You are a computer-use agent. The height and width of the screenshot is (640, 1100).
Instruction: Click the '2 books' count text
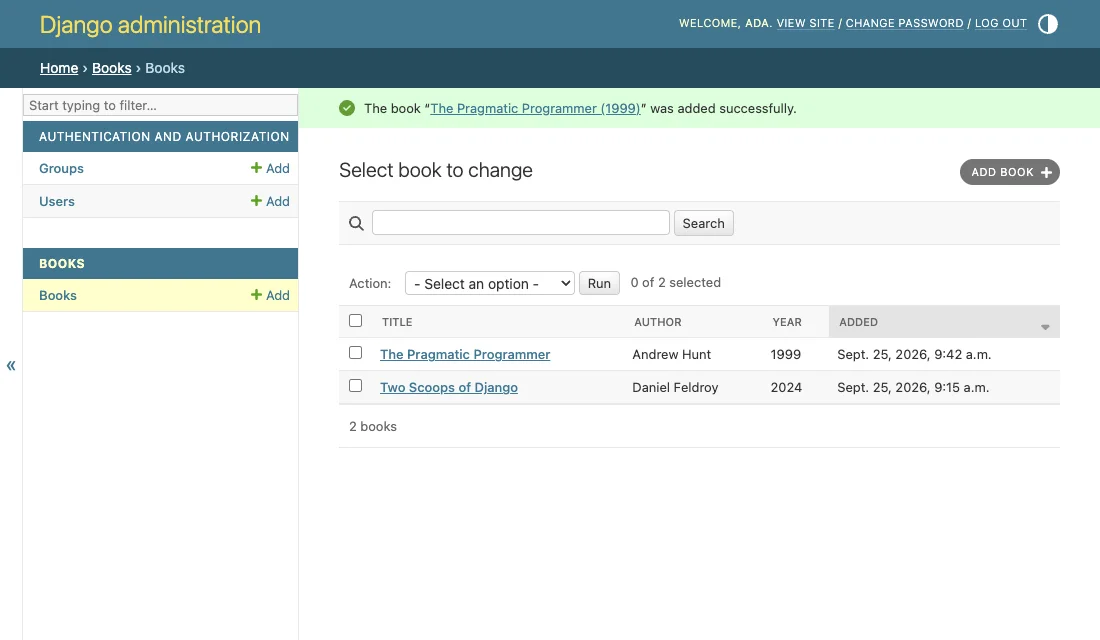(x=373, y=427)
